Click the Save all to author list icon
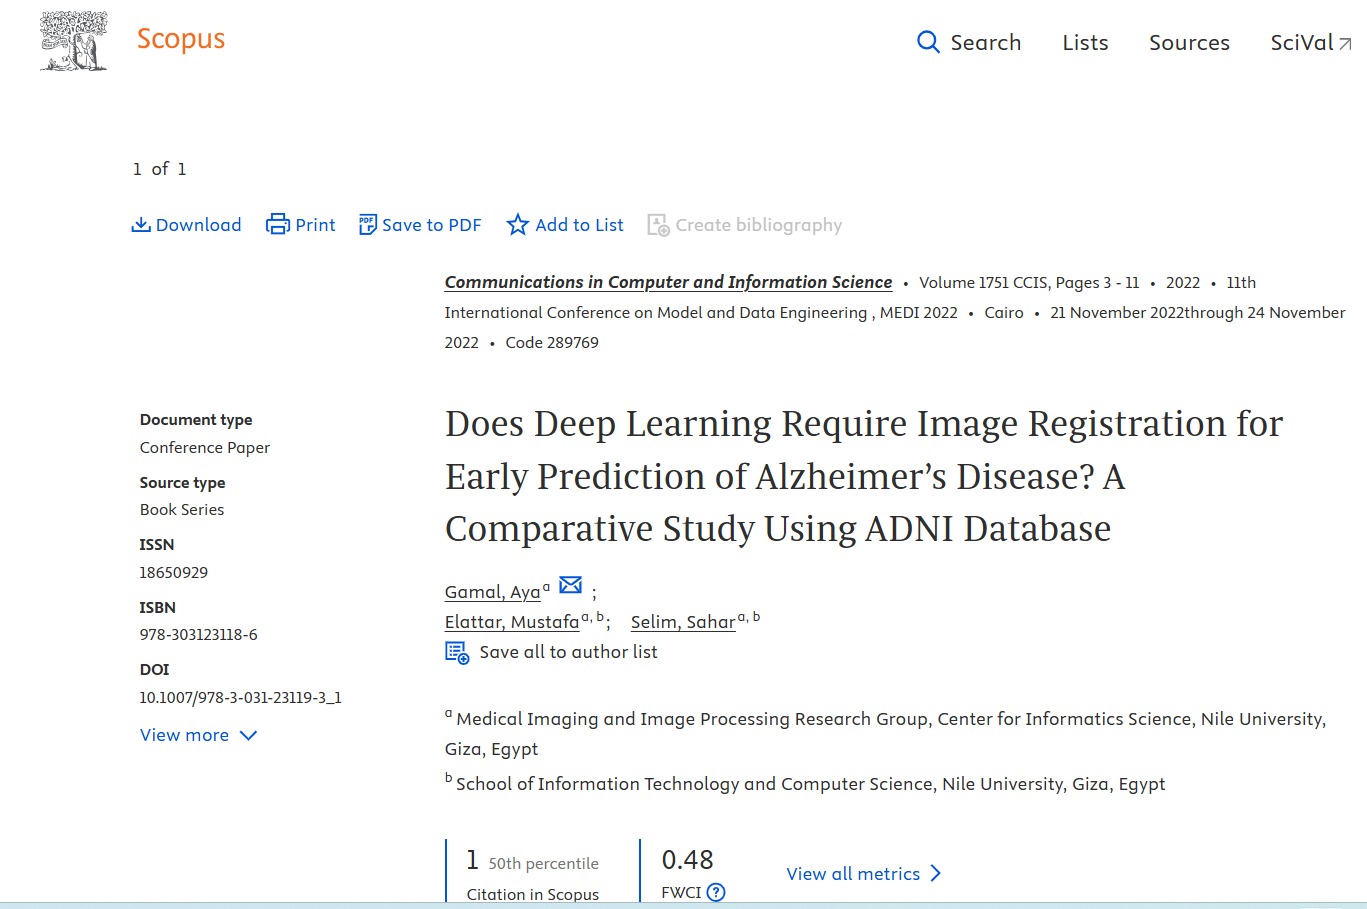This screenshot has width=1367, height=909. tap(457, 653)
